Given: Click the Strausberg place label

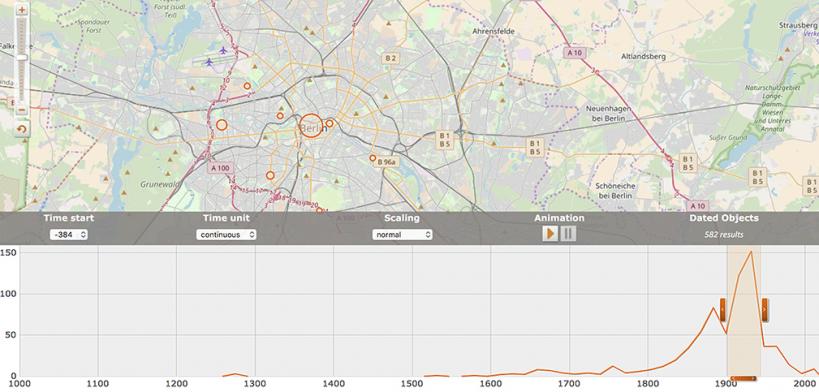Looking at the screenshot, I should 798,25.
